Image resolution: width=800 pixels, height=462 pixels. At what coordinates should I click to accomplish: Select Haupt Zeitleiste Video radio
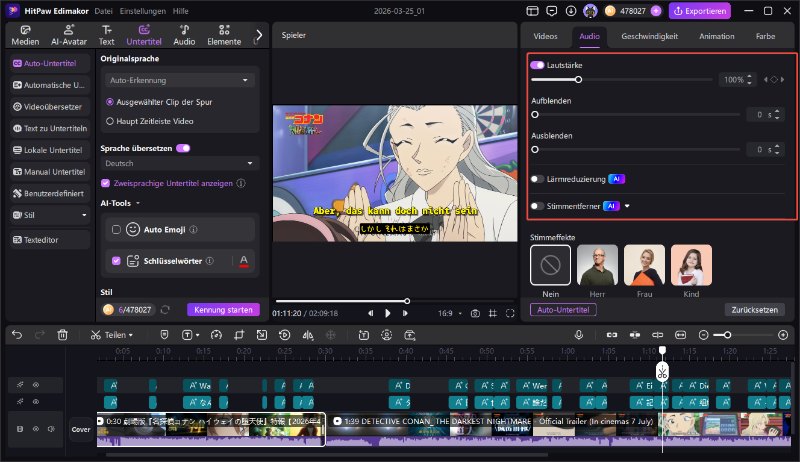tap(110, 121)
